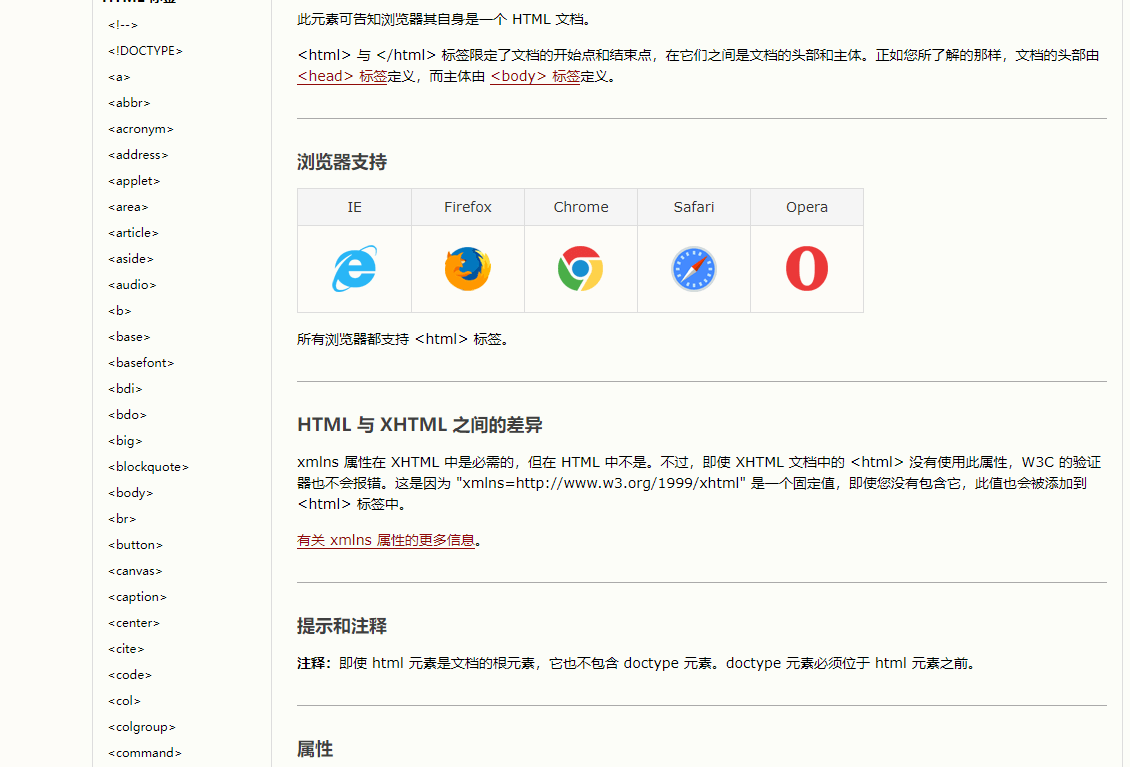Screen dimensions: 1130x767
Task: Open the <button> tag entry
Action: pos(135,544)
